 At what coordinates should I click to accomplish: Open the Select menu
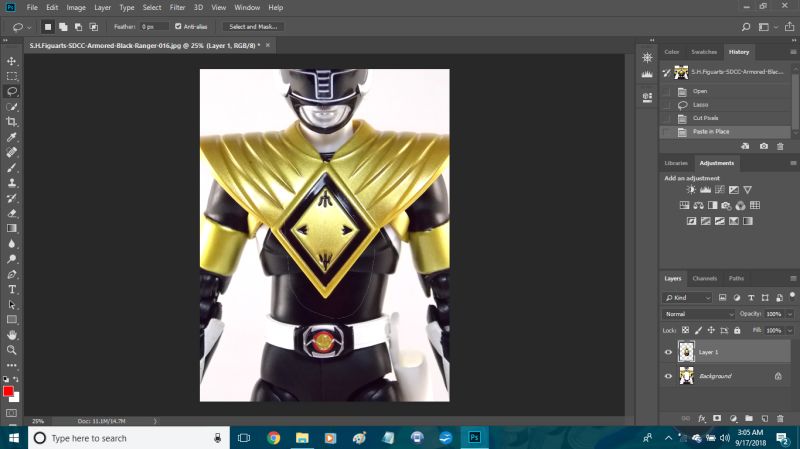click(152, 8)
